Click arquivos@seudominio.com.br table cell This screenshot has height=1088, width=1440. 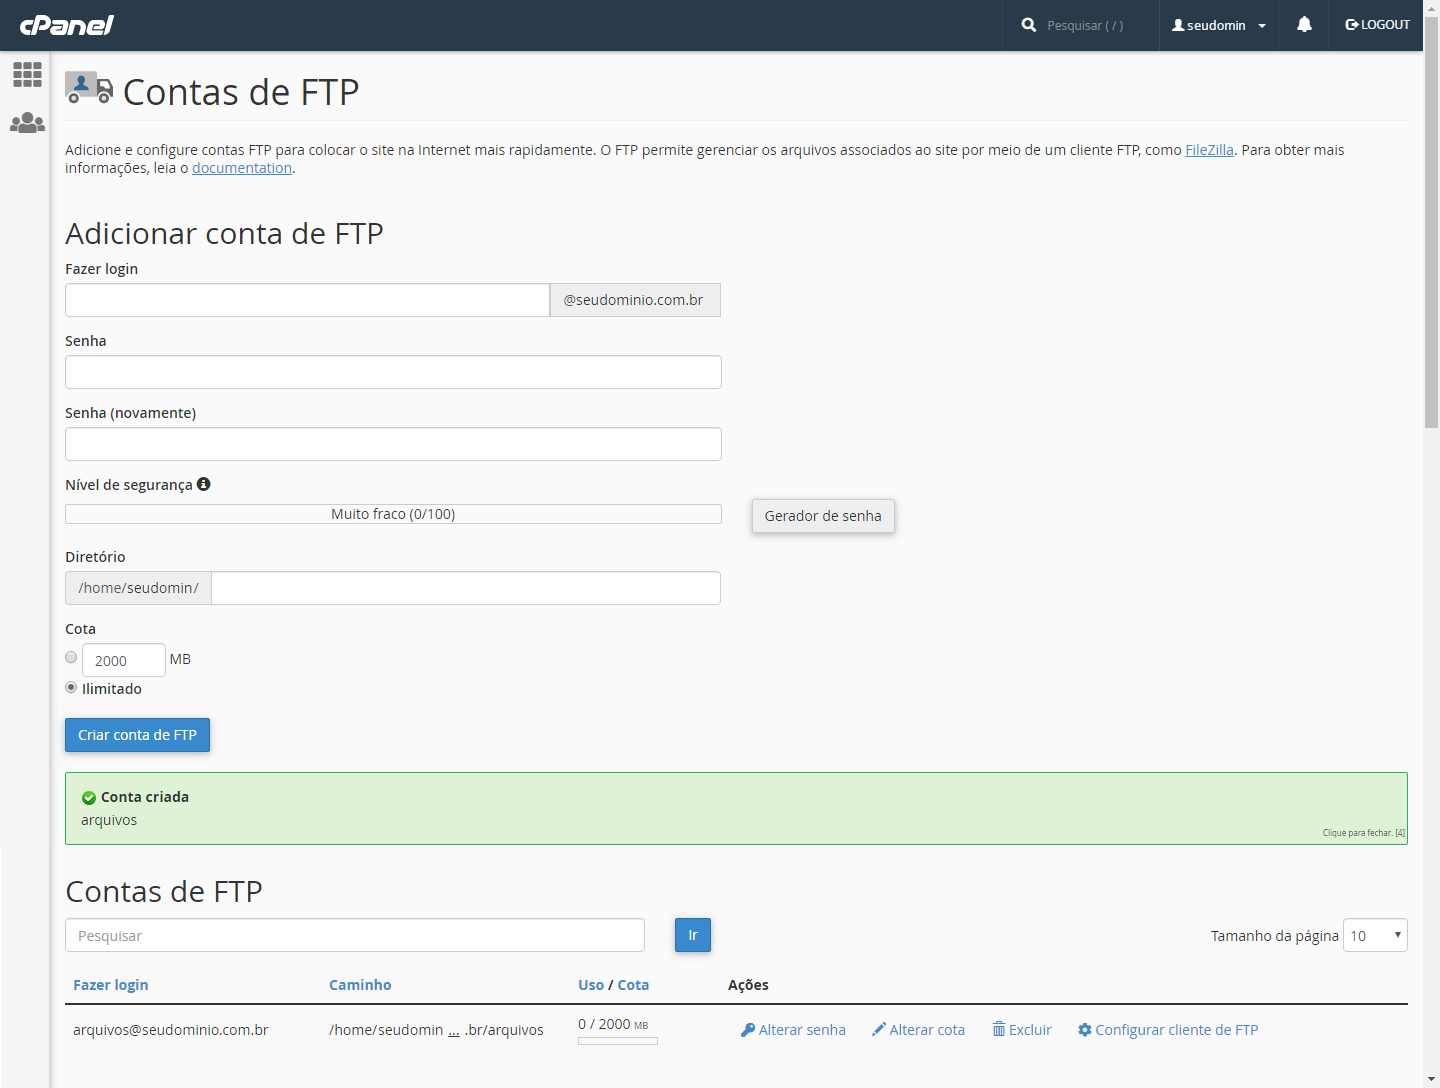171,1030
